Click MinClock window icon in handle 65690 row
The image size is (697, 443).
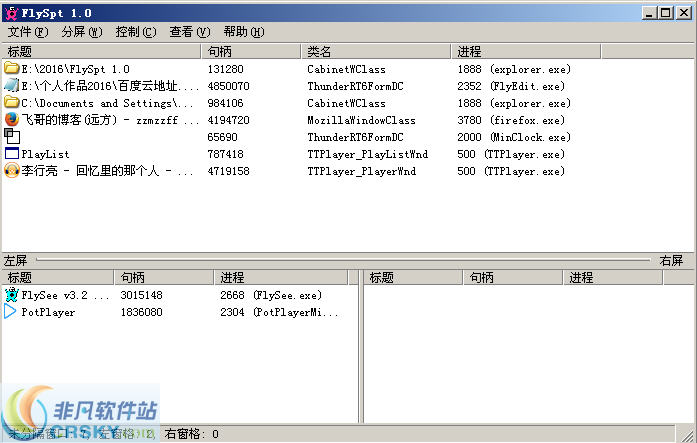point(12,136)
